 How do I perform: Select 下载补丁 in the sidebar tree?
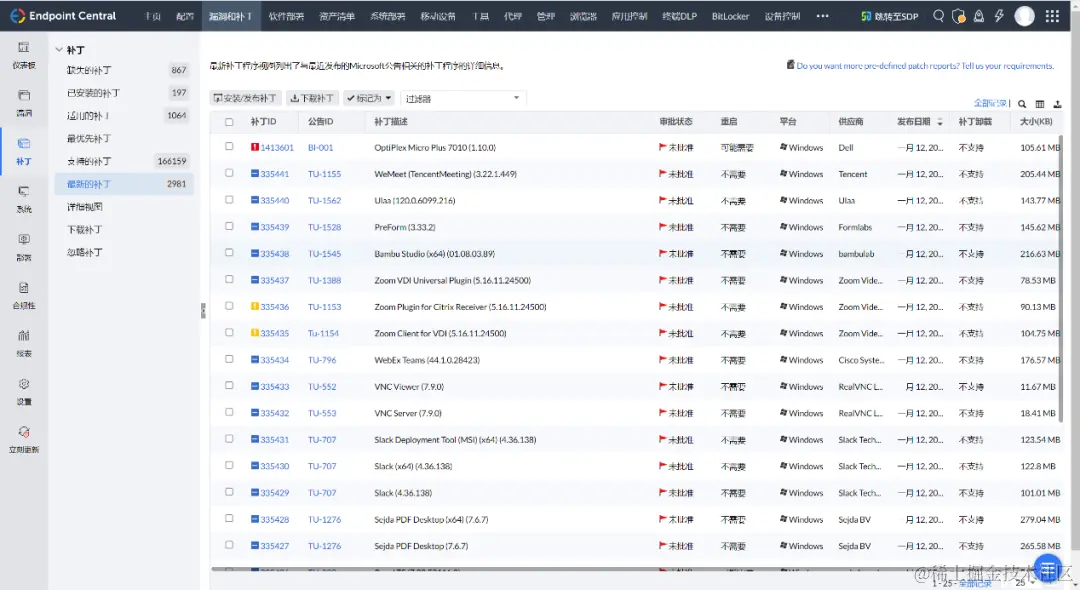tap(85, 229)
